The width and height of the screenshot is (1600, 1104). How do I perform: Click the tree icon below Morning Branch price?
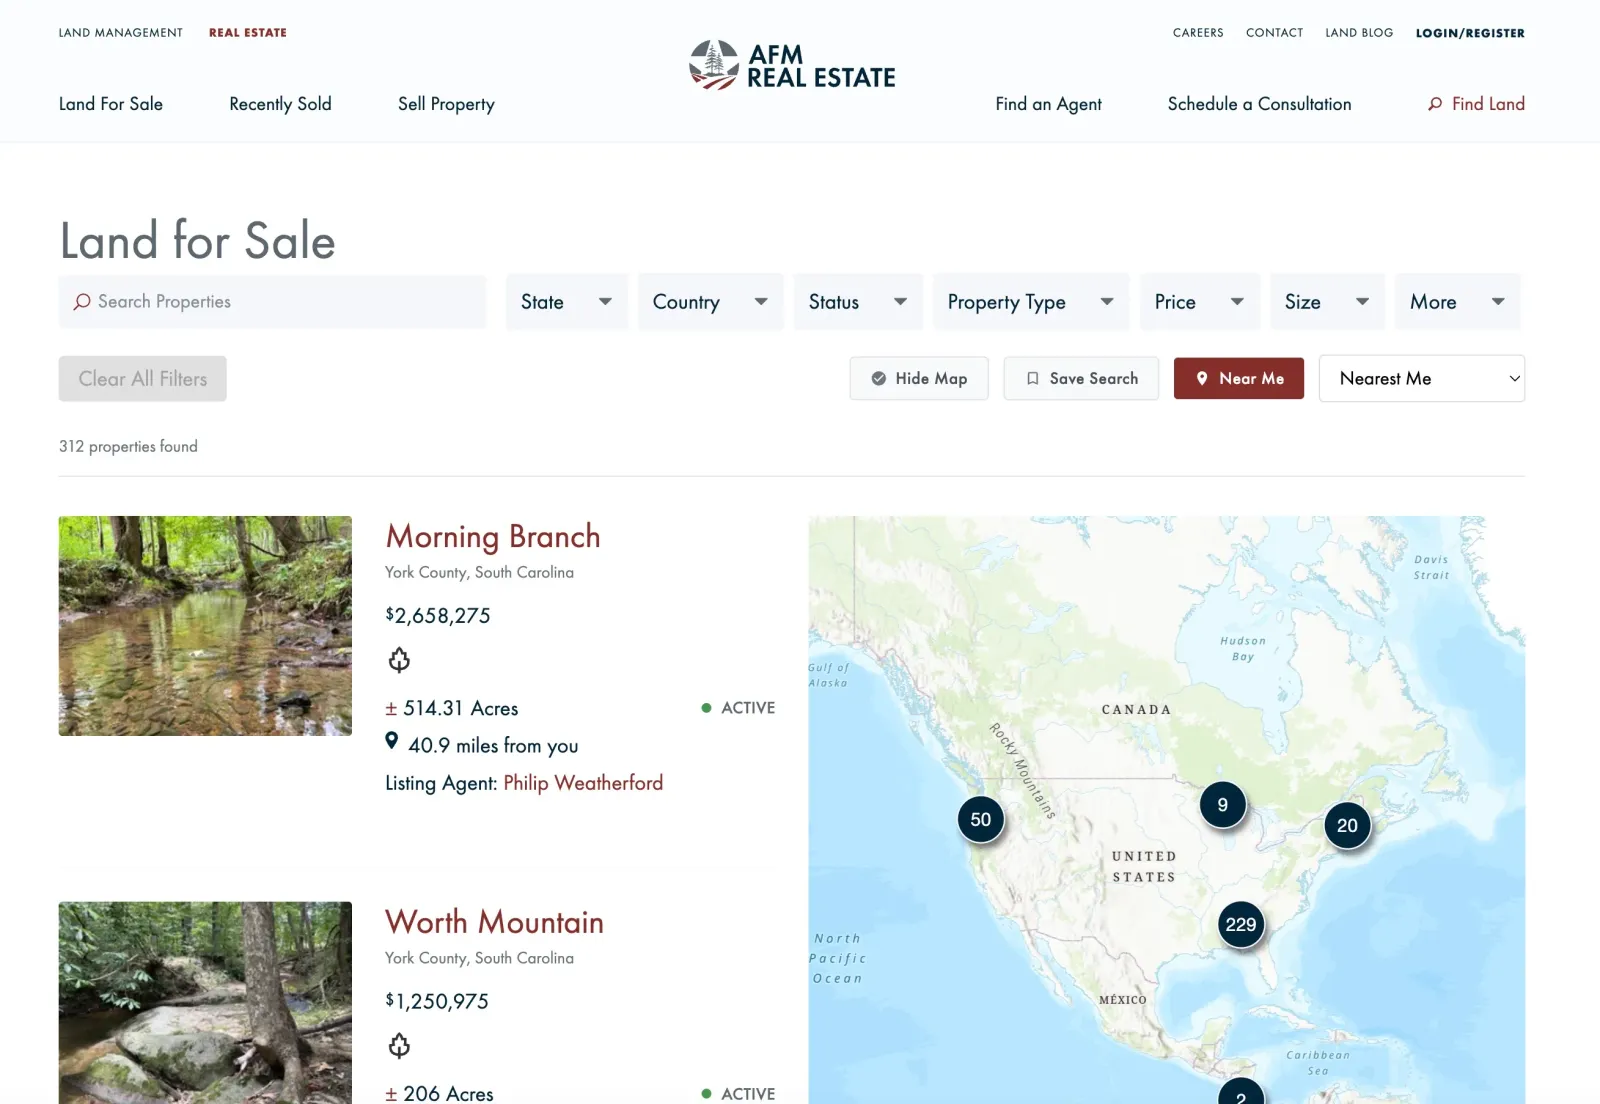[399, 659]
